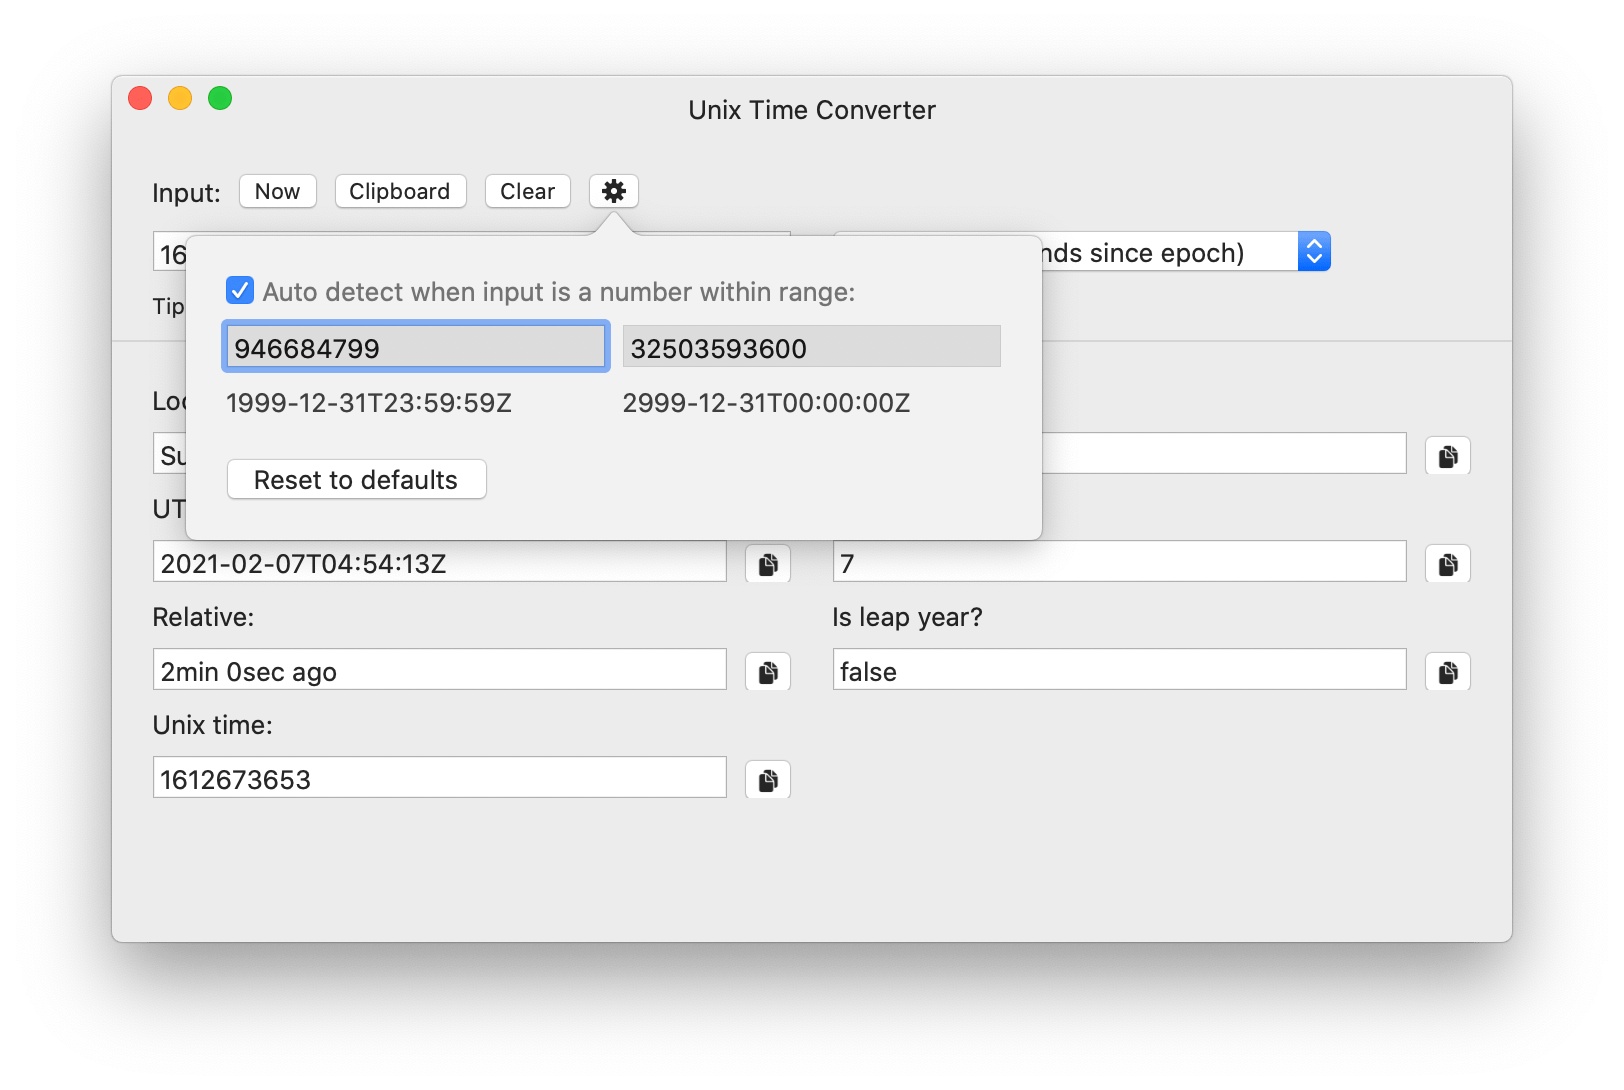This screenshot has height=1090, width=1624.
Task: Copy the Unix time 1612673653
Action: pos(766,779)
